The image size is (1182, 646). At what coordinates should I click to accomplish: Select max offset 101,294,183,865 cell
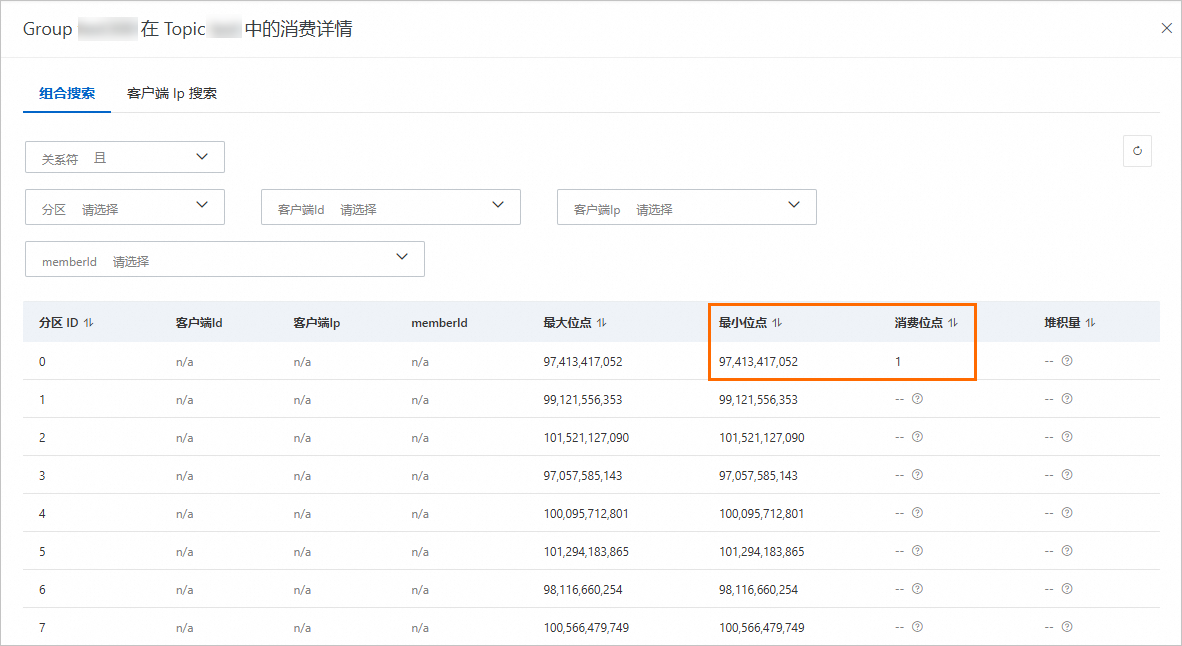pyautogui.click(x=586, y=552)
